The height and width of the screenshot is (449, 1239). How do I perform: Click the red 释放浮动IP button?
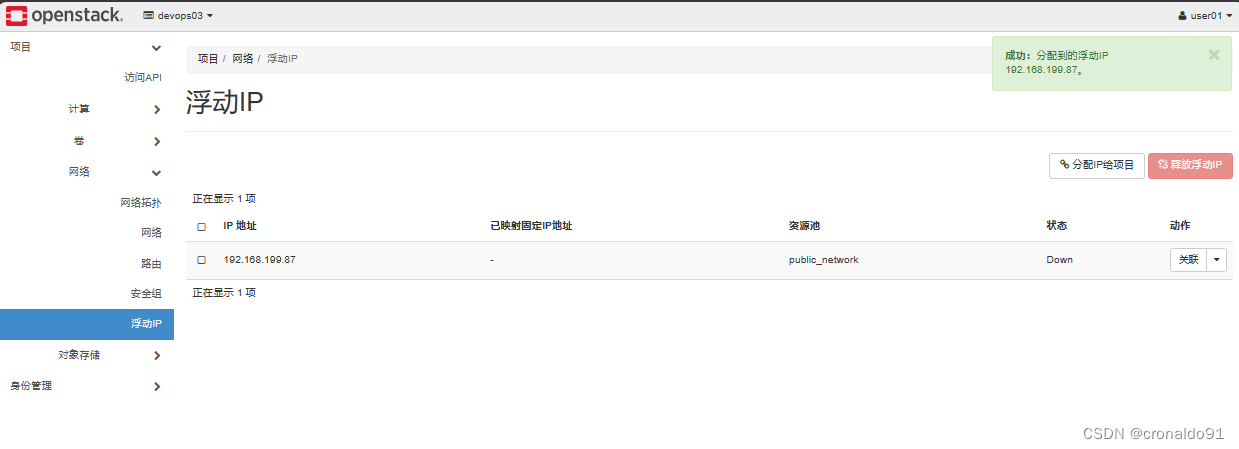(x=1190, y=165)
